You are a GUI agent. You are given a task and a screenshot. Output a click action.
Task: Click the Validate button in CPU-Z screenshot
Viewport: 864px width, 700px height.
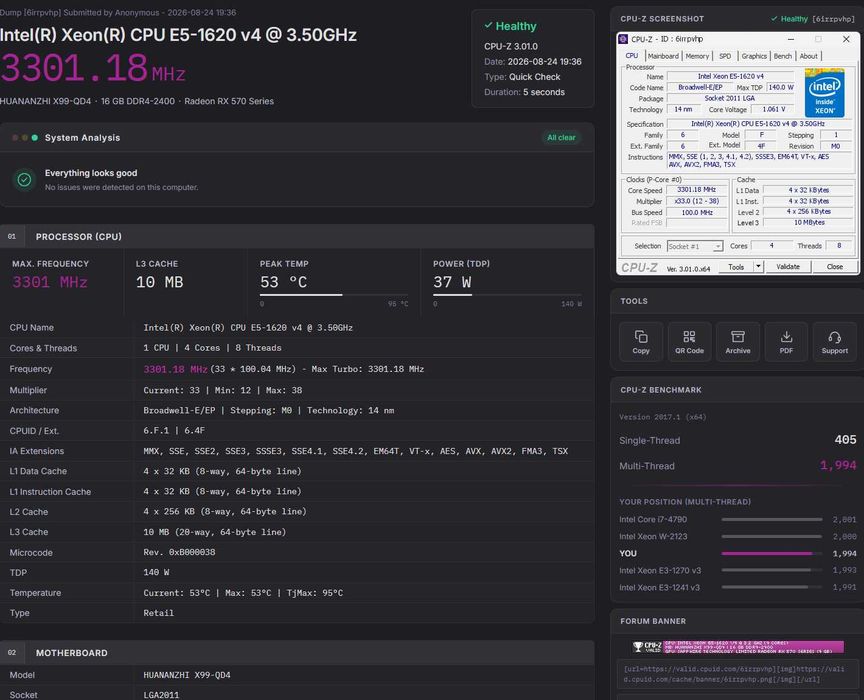click(x=788, y=267)
